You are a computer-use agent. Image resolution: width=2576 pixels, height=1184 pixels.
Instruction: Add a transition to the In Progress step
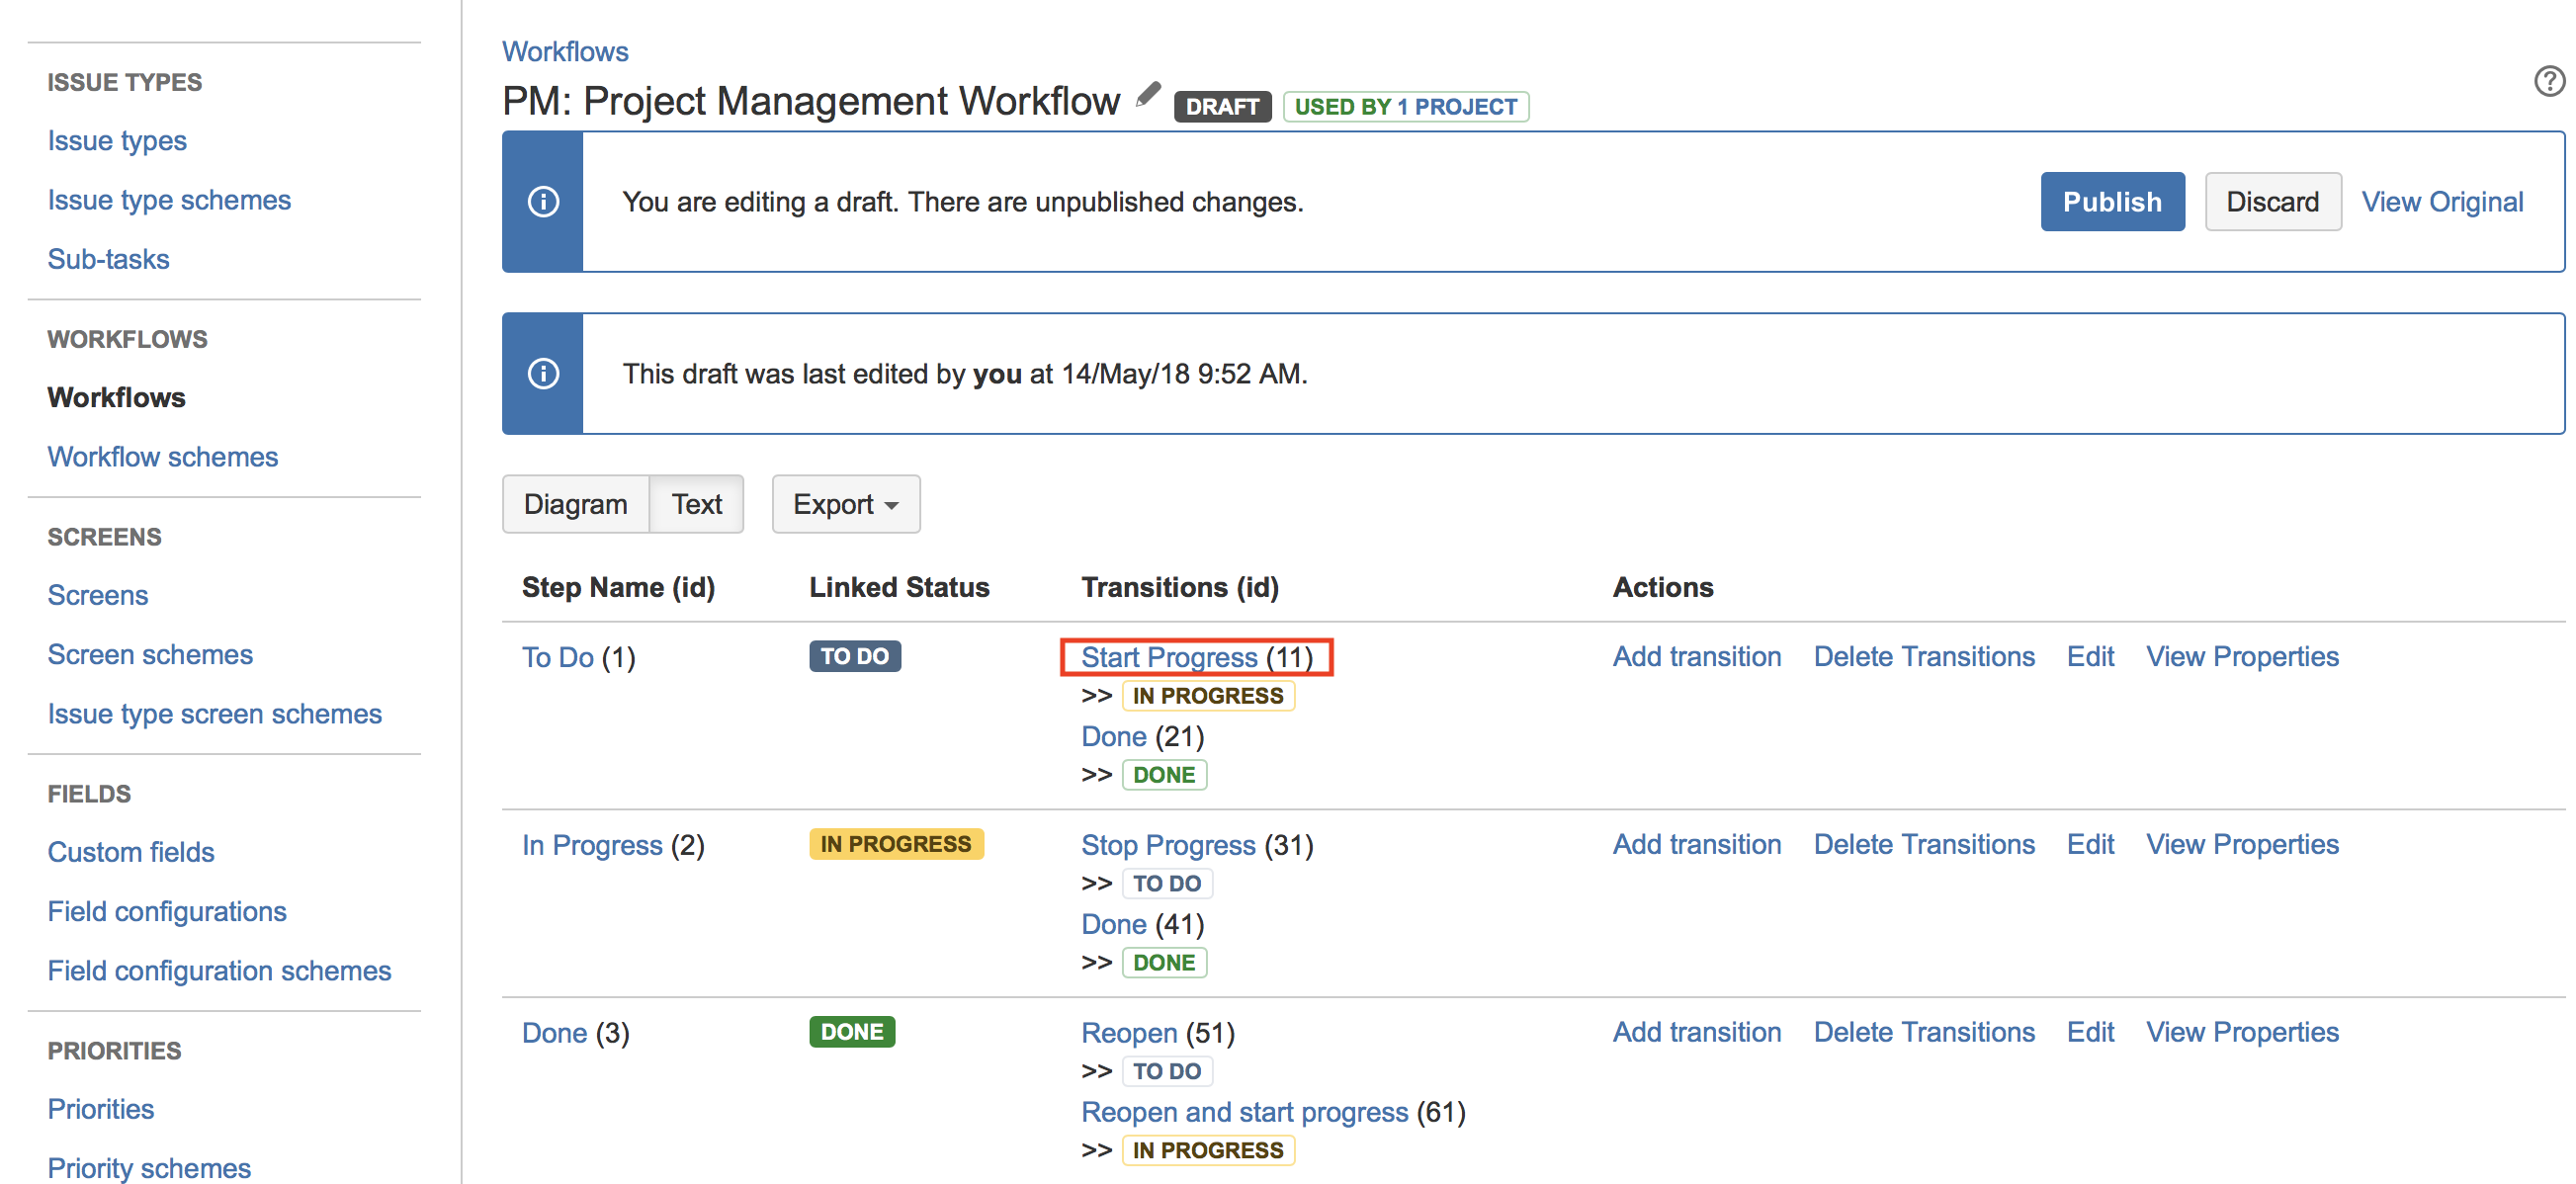[1696, 844]
